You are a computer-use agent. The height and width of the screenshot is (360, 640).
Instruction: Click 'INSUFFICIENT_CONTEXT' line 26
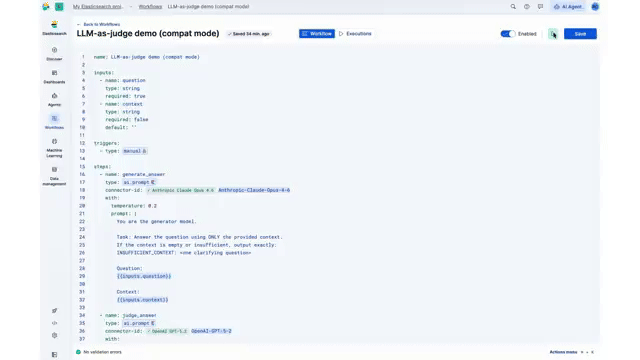coord(184,253)
